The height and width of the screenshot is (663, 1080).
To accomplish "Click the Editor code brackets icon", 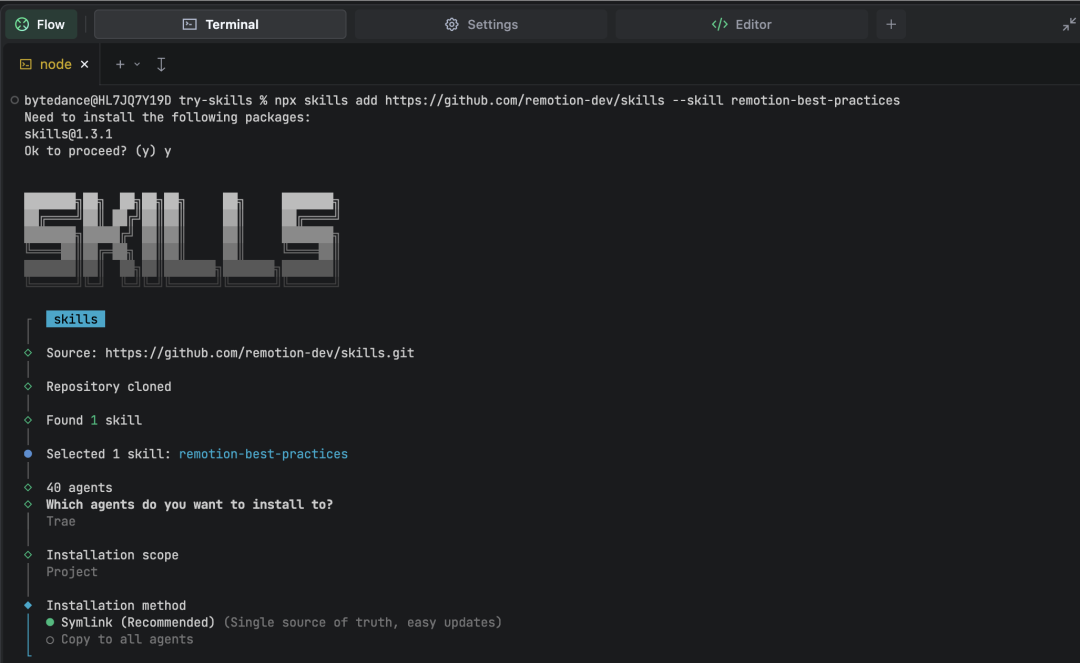I will [719, 24].
